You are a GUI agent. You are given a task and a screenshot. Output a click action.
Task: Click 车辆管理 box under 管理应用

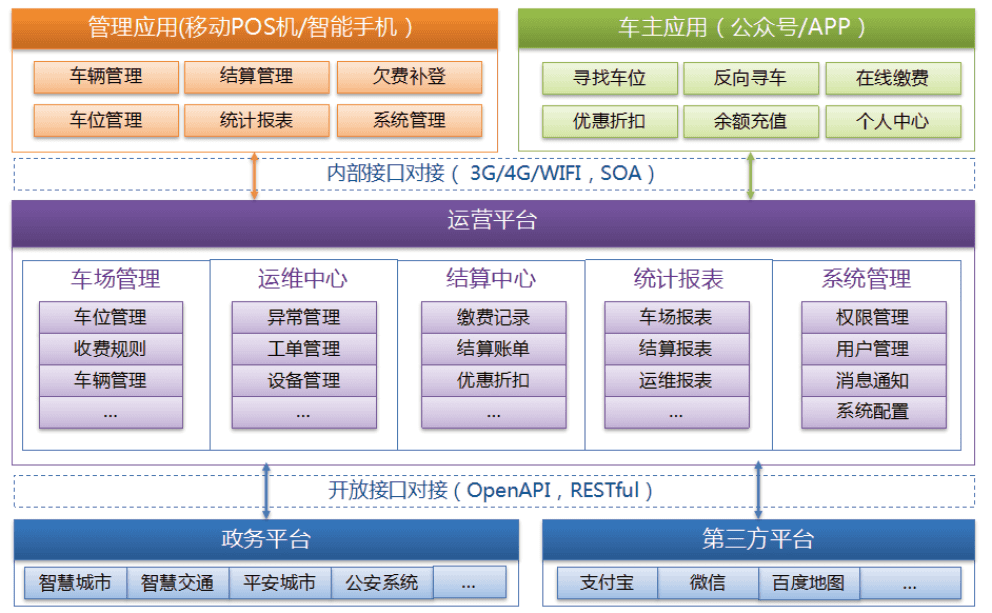tap(106, 77)
